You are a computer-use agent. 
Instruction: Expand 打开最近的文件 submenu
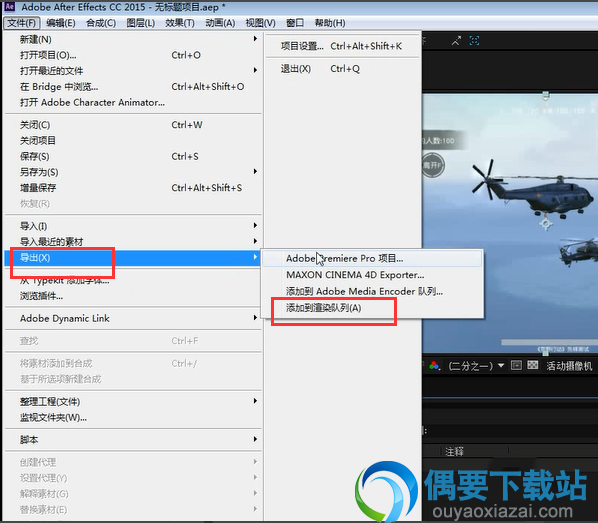[x=133, y=71]
